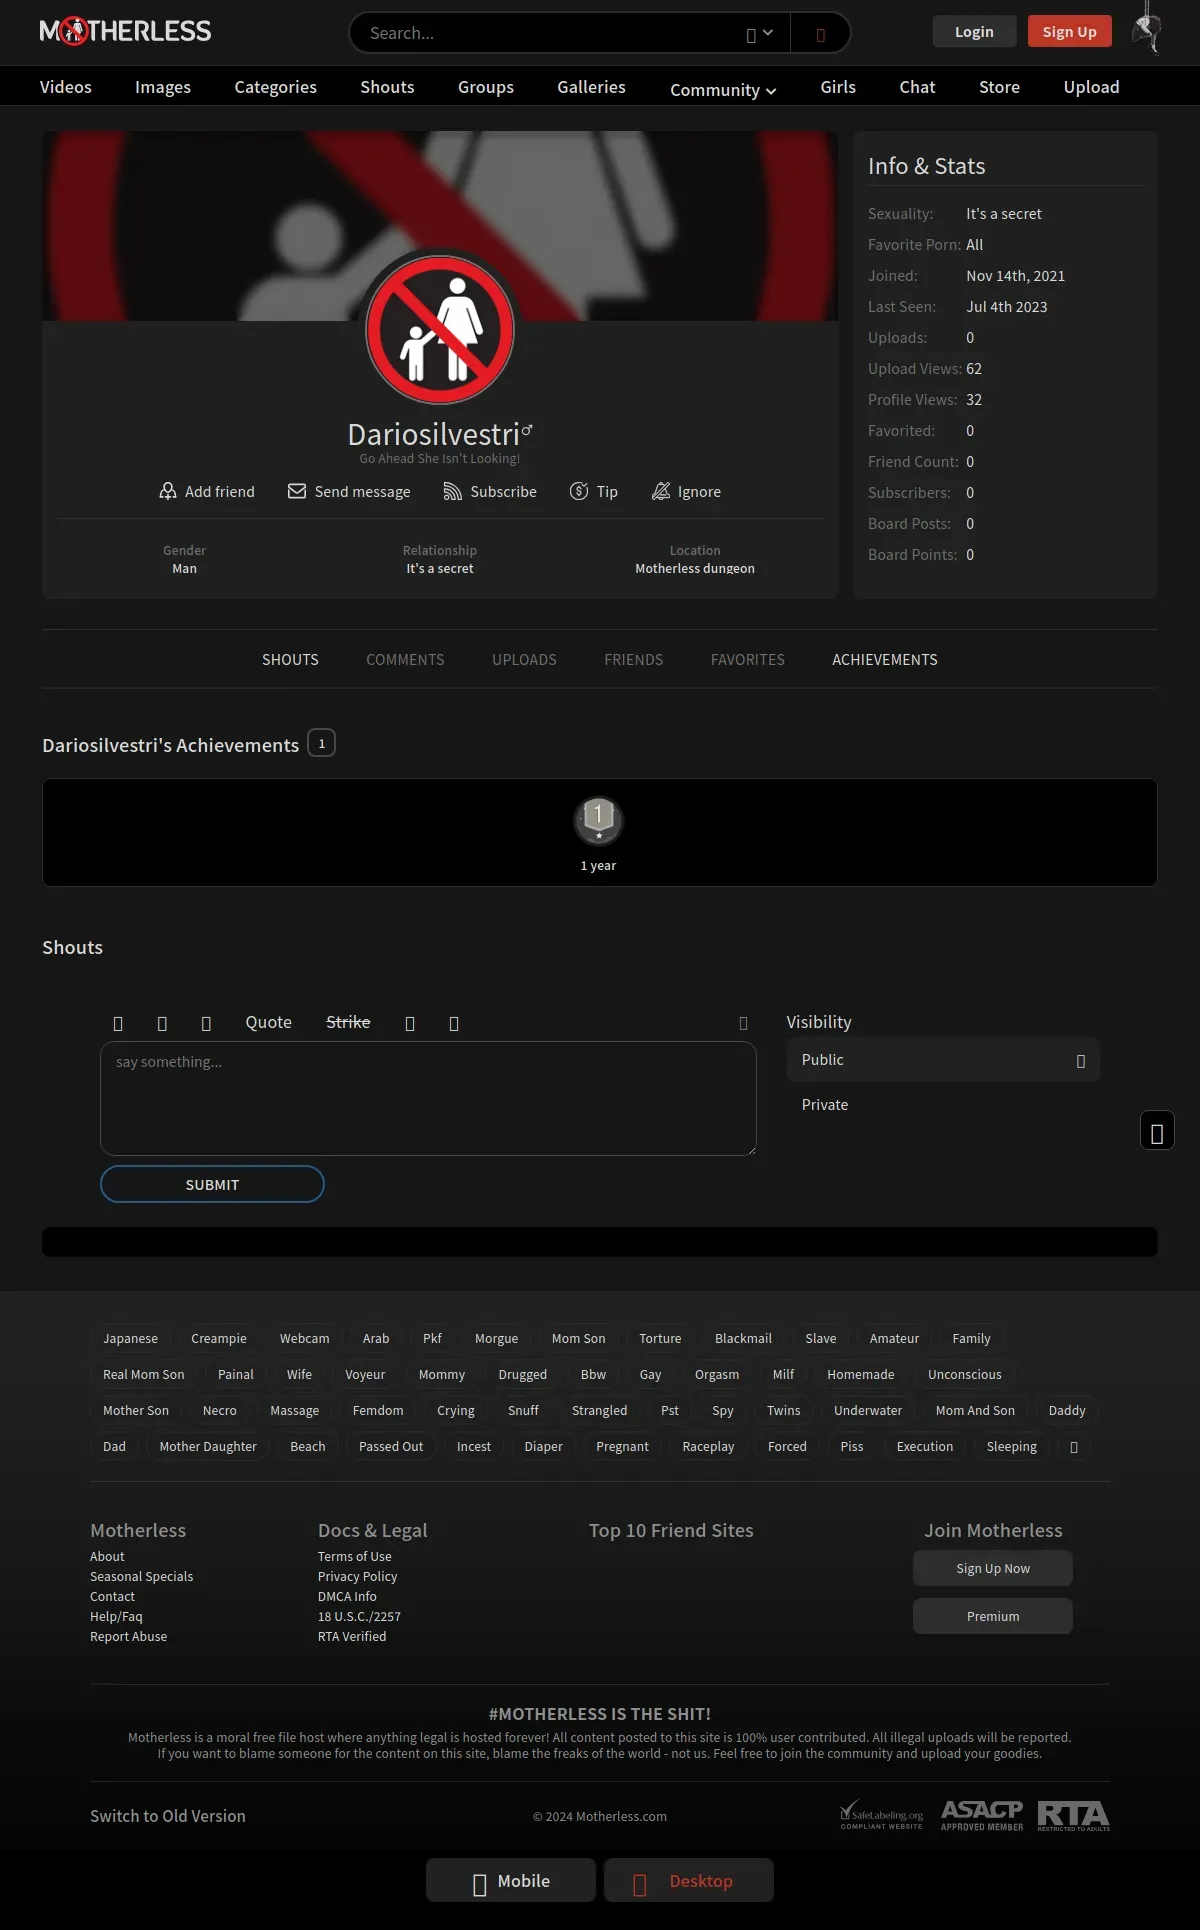
Task: Click the SafeLabeling compliant website badge
Action: (881, 1815)
